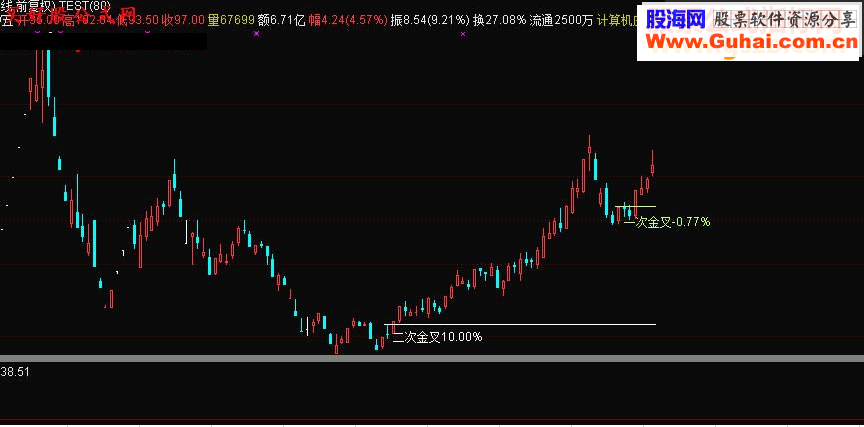Click the magenta marker below 额6.71亿

click(x=256, y=34)
